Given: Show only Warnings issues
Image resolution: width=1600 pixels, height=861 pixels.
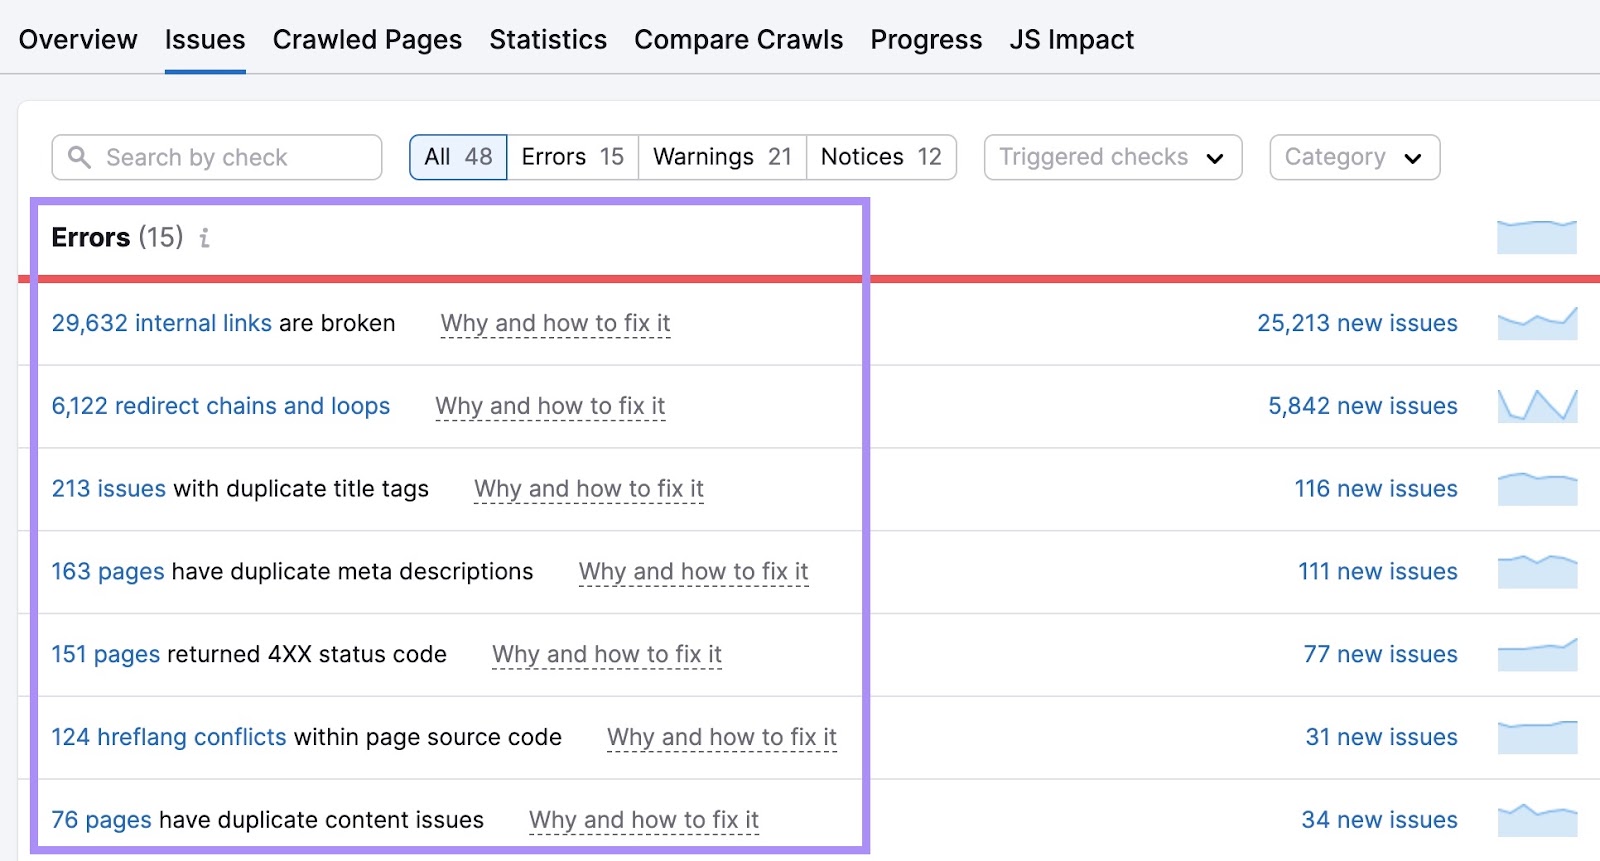Looking at the screenshot, I should click(x=721, y=156).
